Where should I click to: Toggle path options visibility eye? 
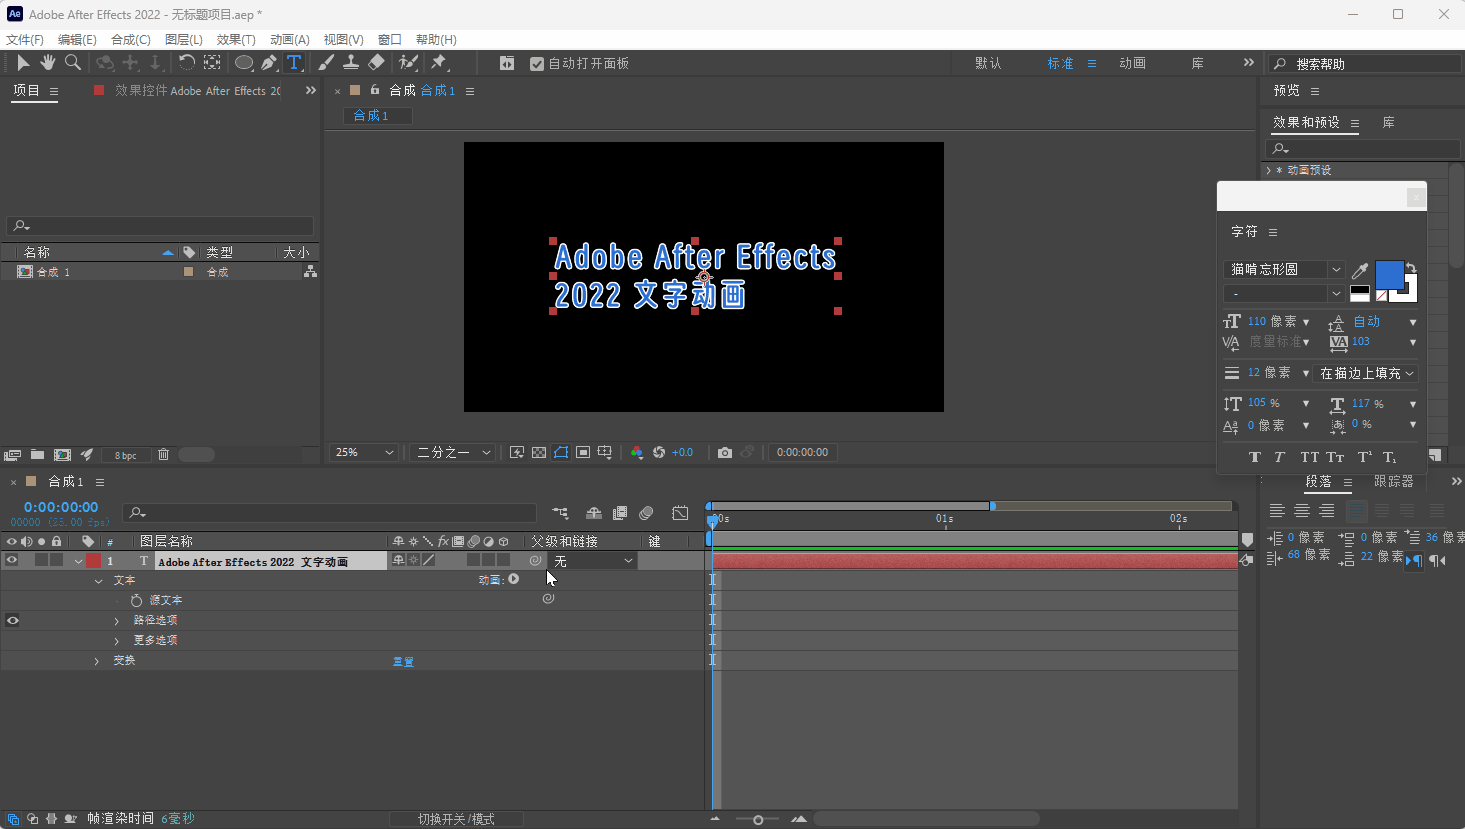[x=12, y=620]
